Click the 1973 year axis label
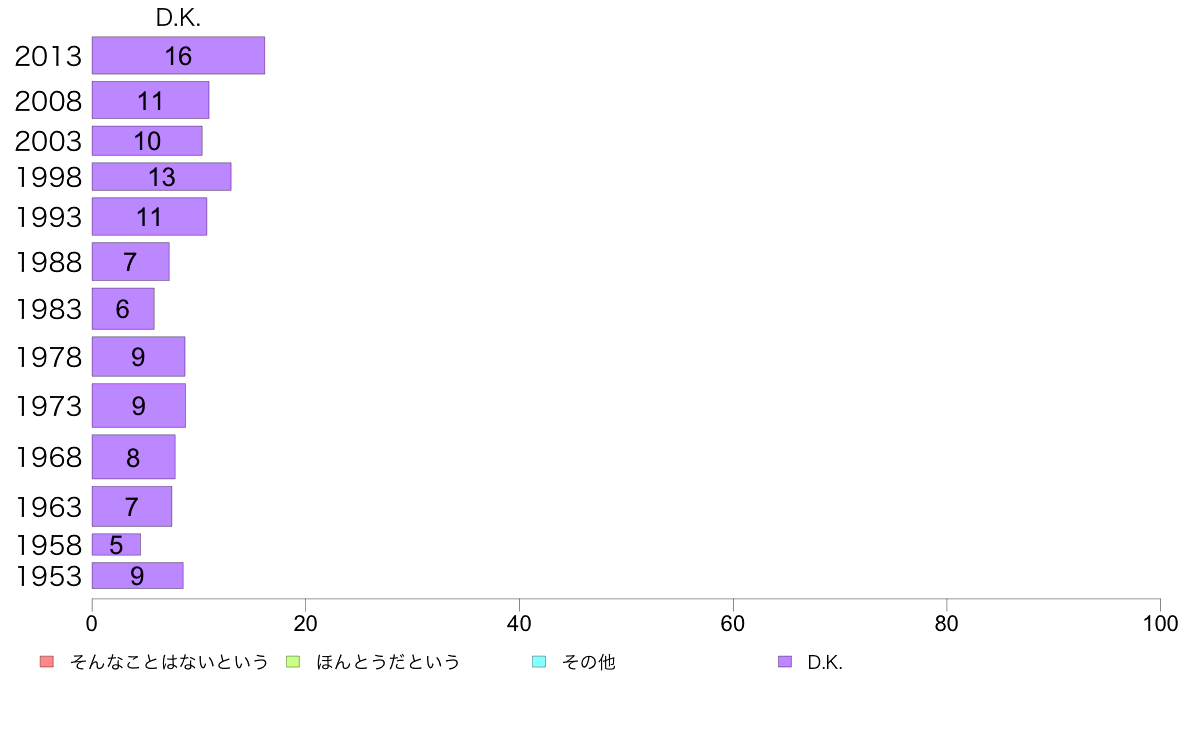Viewport: 1188px width, 736px height. click(x=49, y=406)
